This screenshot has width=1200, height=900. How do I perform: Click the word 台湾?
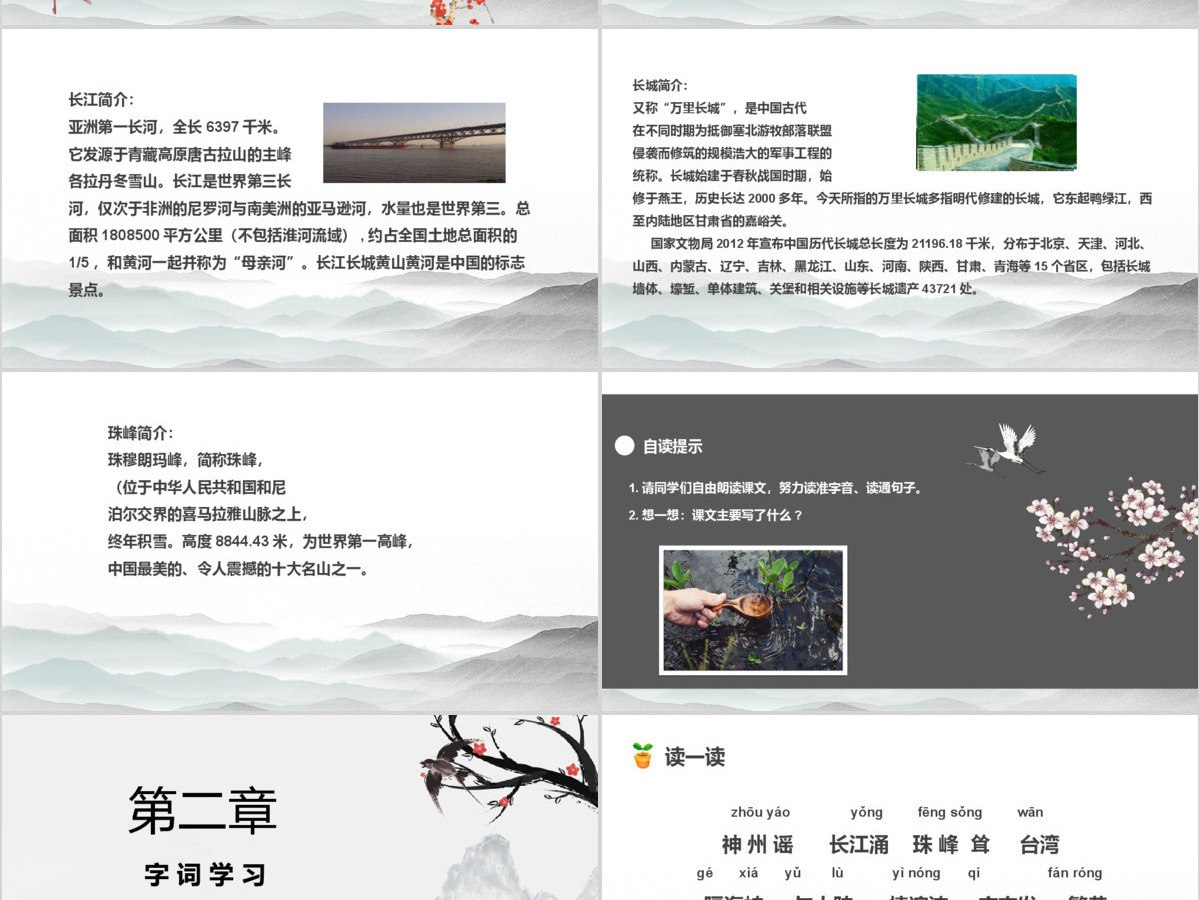coord(1040,844)
